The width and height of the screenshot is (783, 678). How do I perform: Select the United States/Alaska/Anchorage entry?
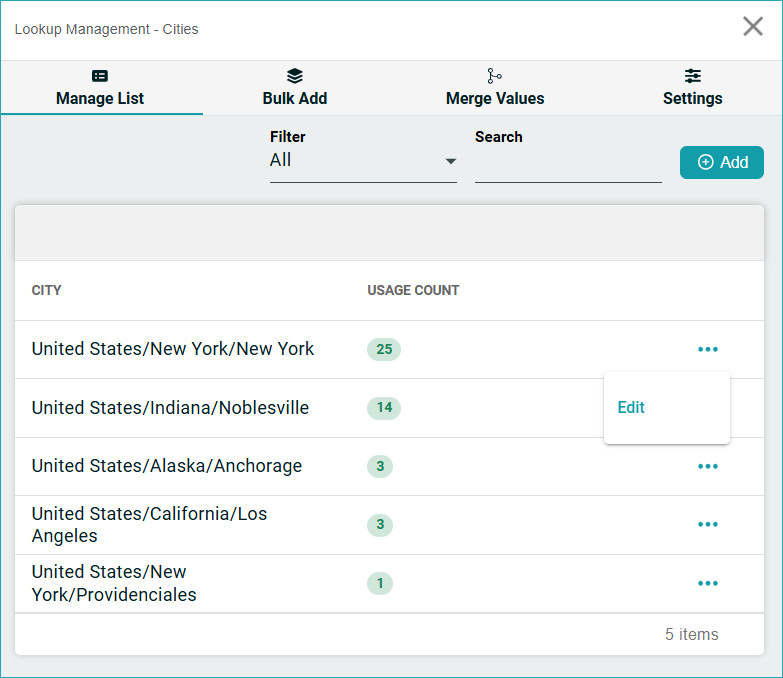point(166,466)
